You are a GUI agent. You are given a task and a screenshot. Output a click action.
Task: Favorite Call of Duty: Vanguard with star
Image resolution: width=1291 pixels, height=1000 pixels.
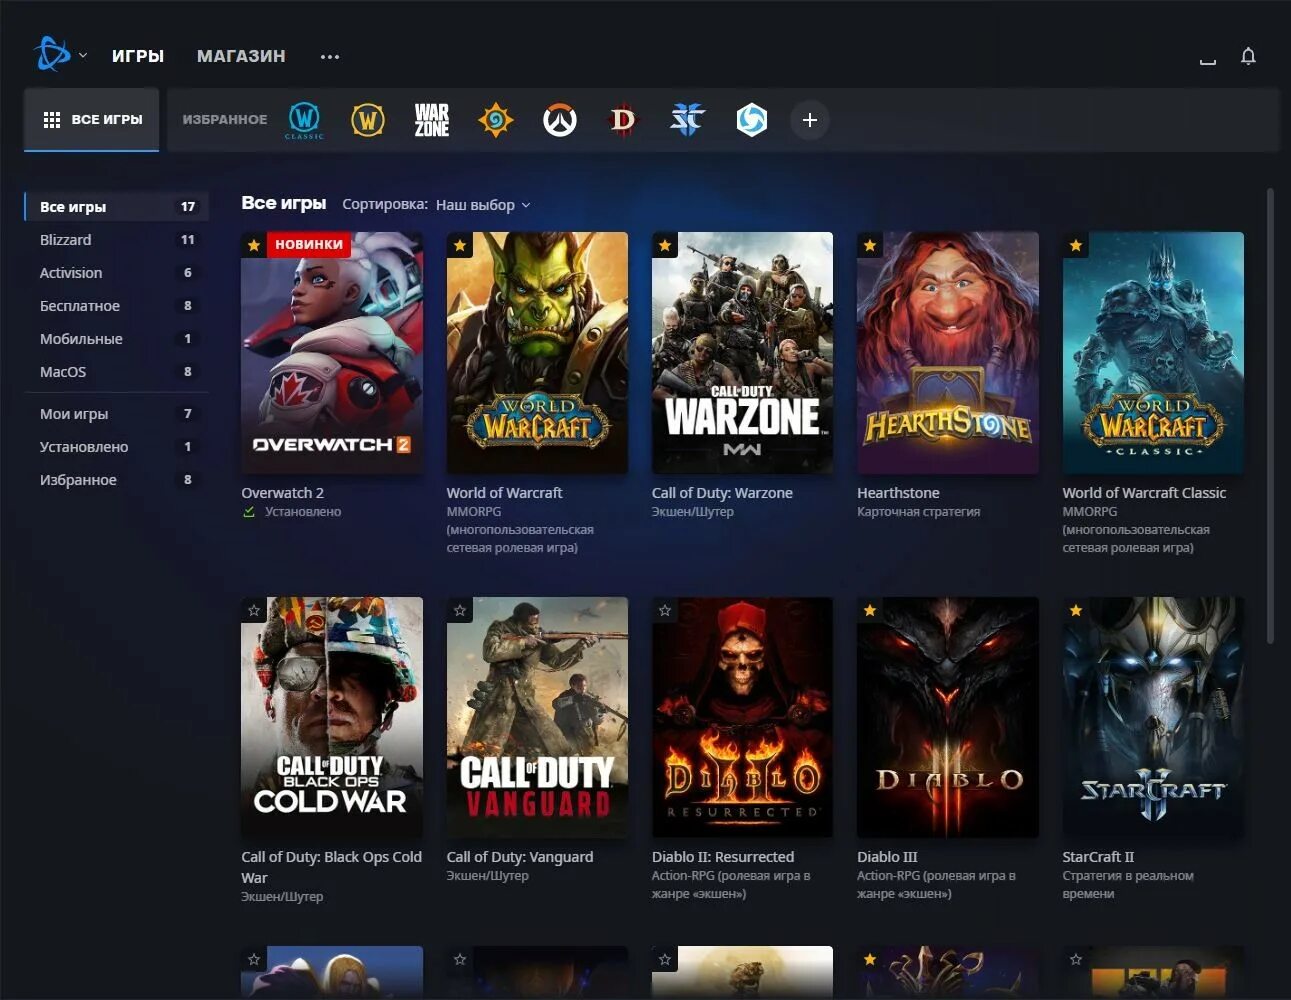460,610
